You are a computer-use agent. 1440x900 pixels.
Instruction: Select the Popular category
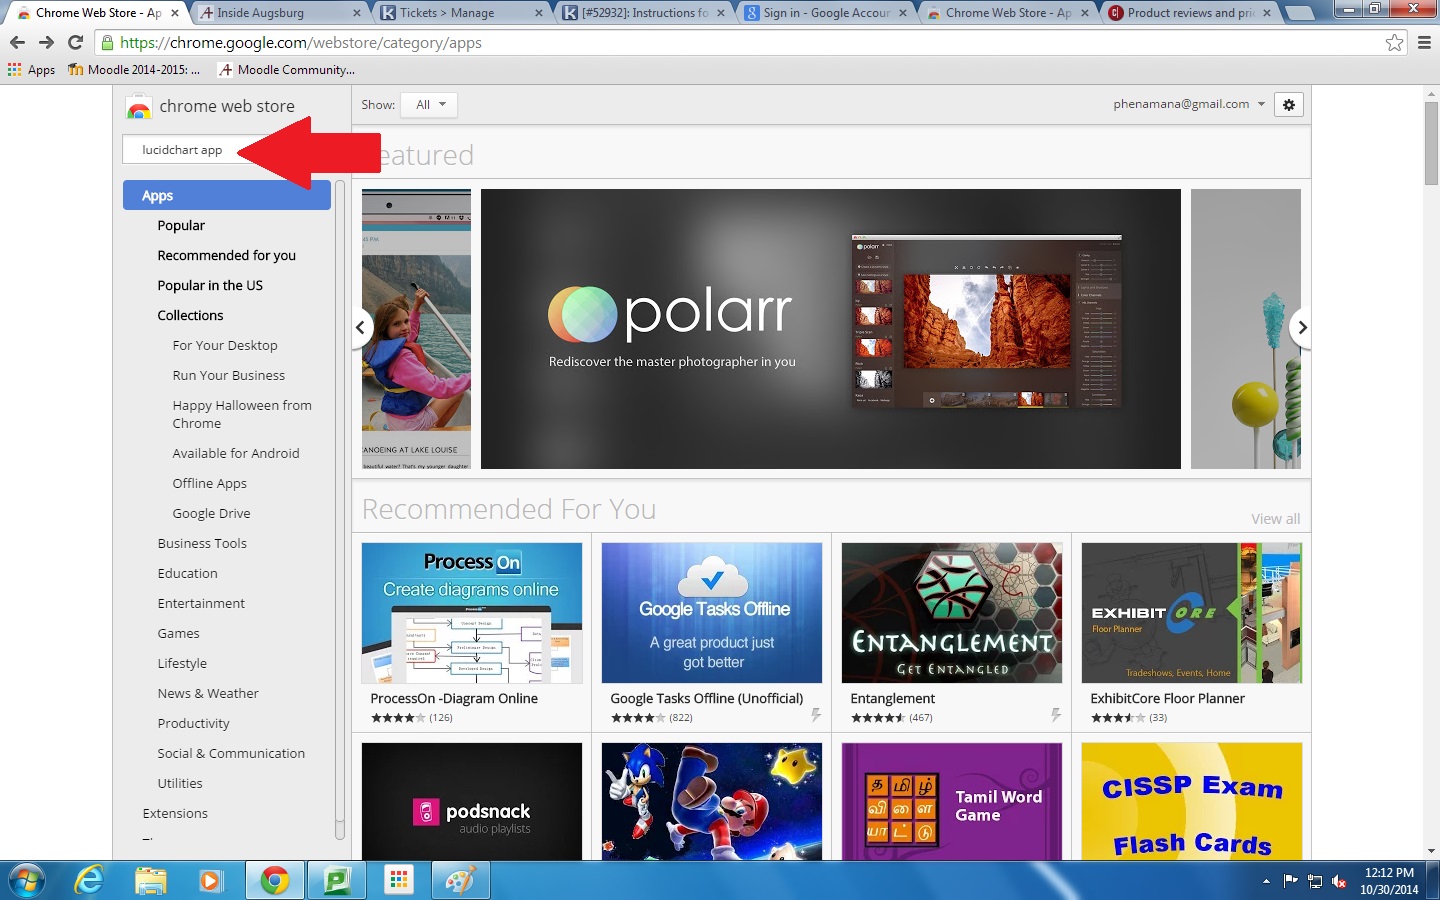coord(181,226)
